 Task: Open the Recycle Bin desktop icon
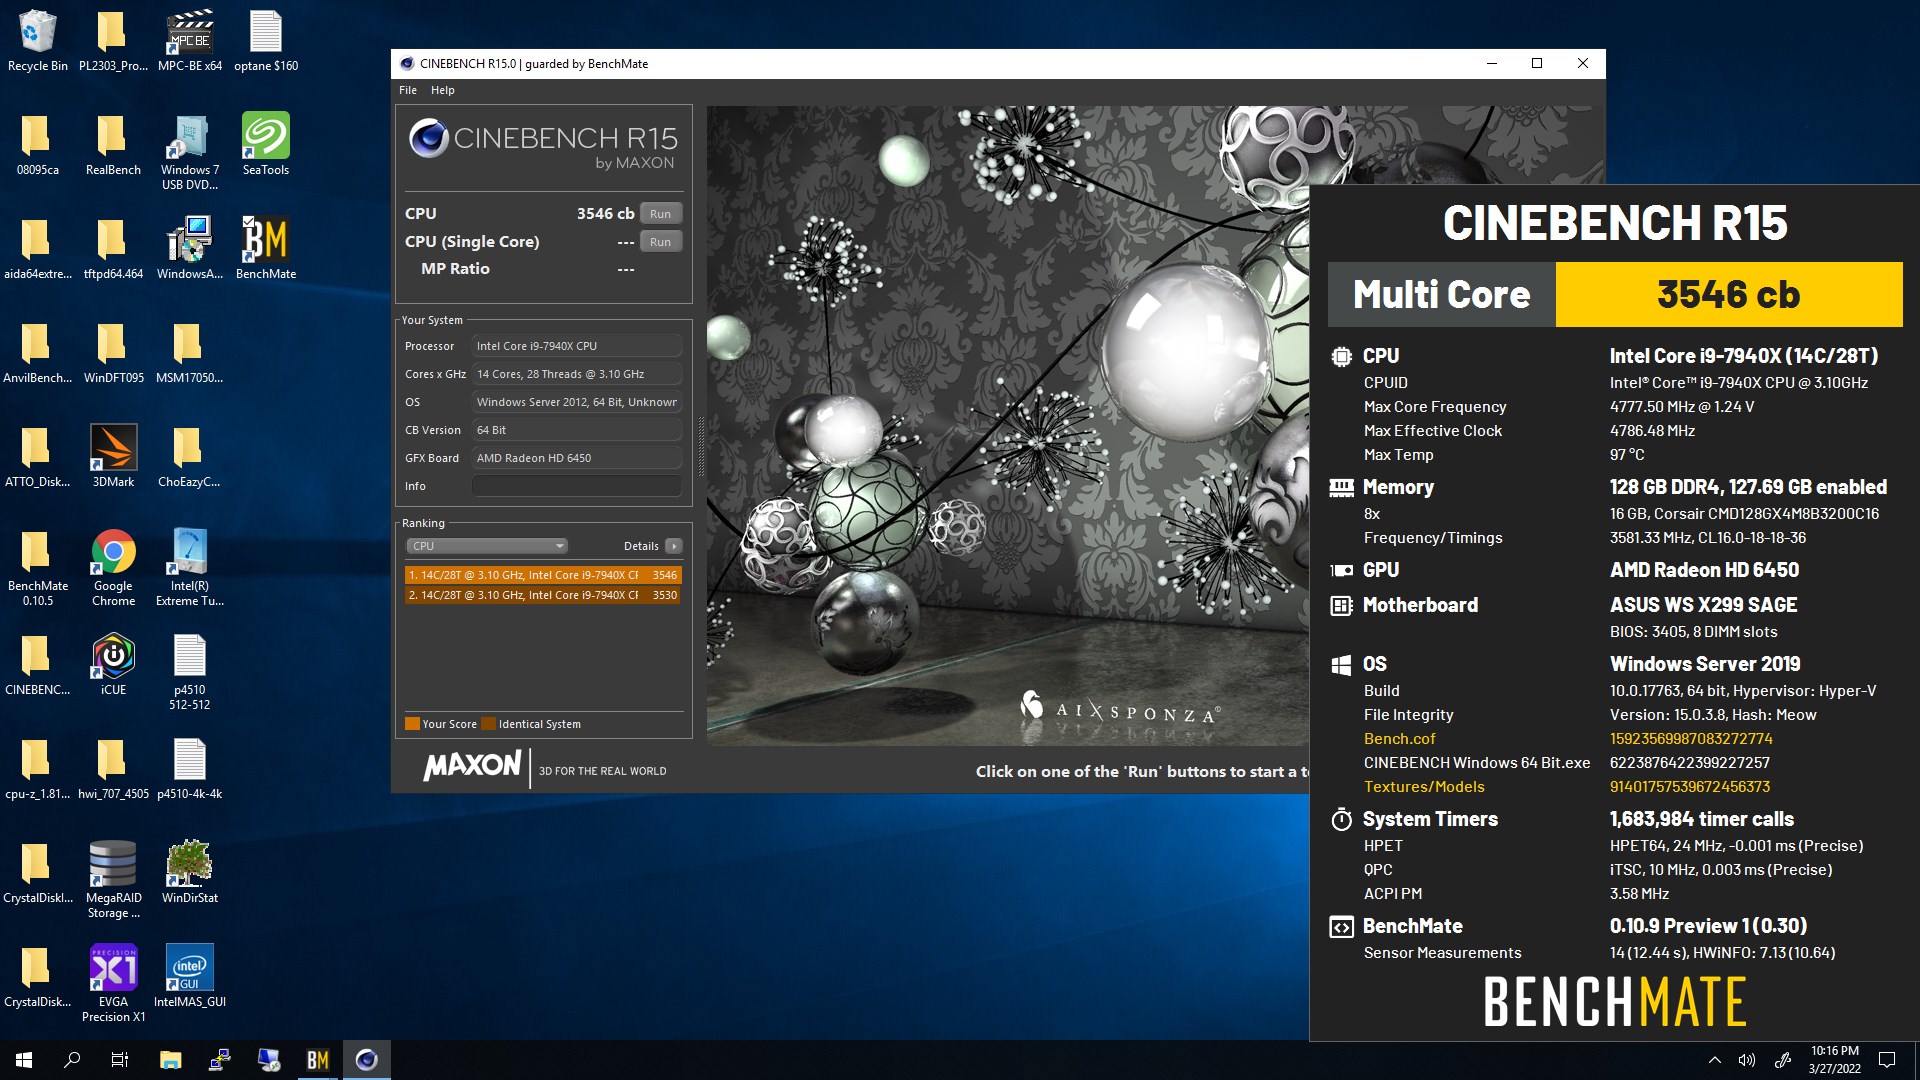pyautogui.click(x=37, y=40)
